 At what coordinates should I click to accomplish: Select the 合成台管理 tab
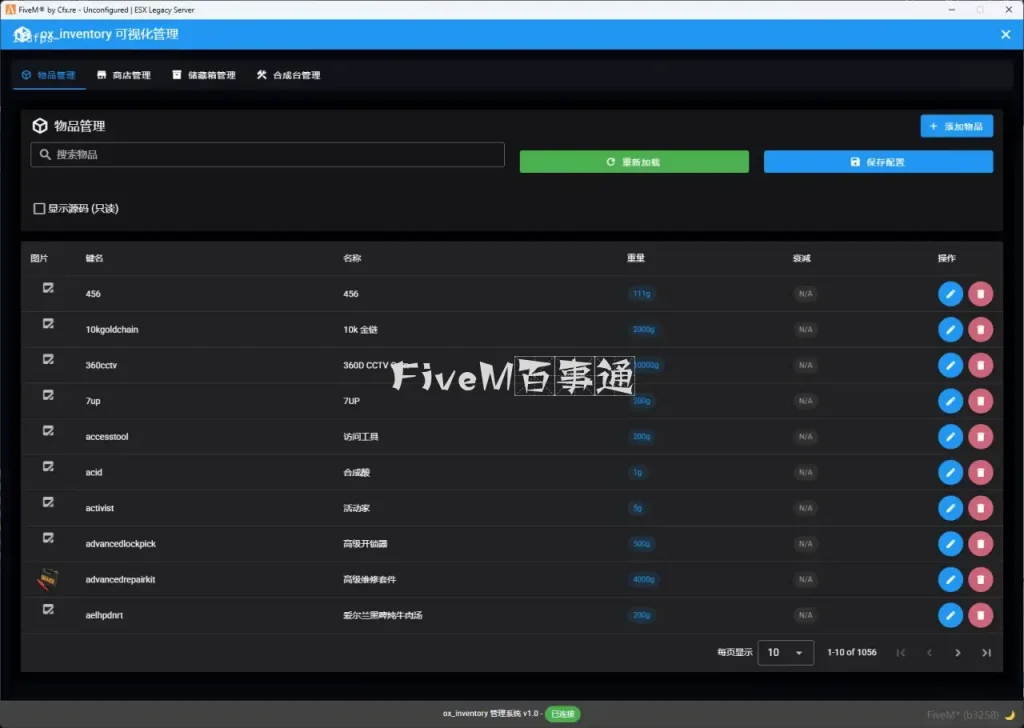[x=288, y=75]
